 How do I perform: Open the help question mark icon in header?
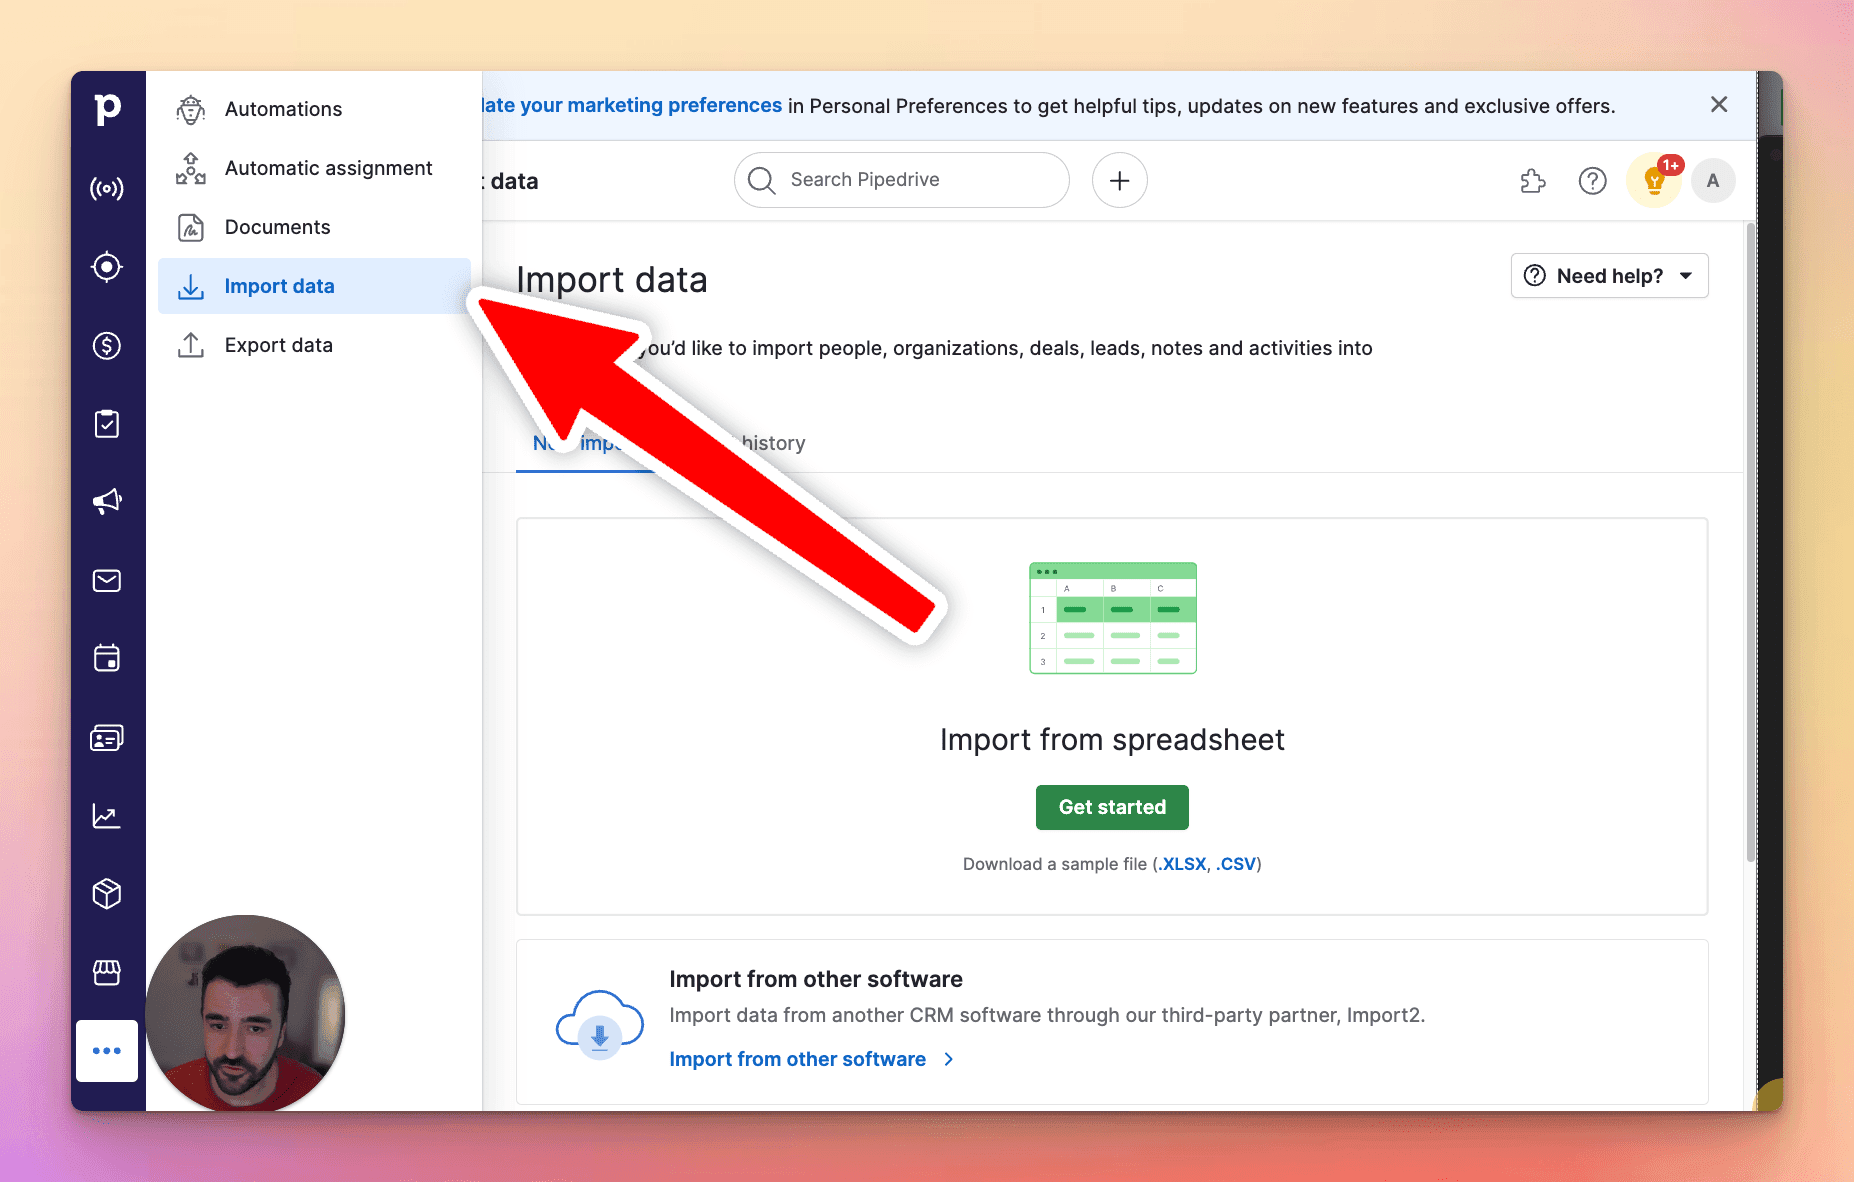click(1593, 181)
